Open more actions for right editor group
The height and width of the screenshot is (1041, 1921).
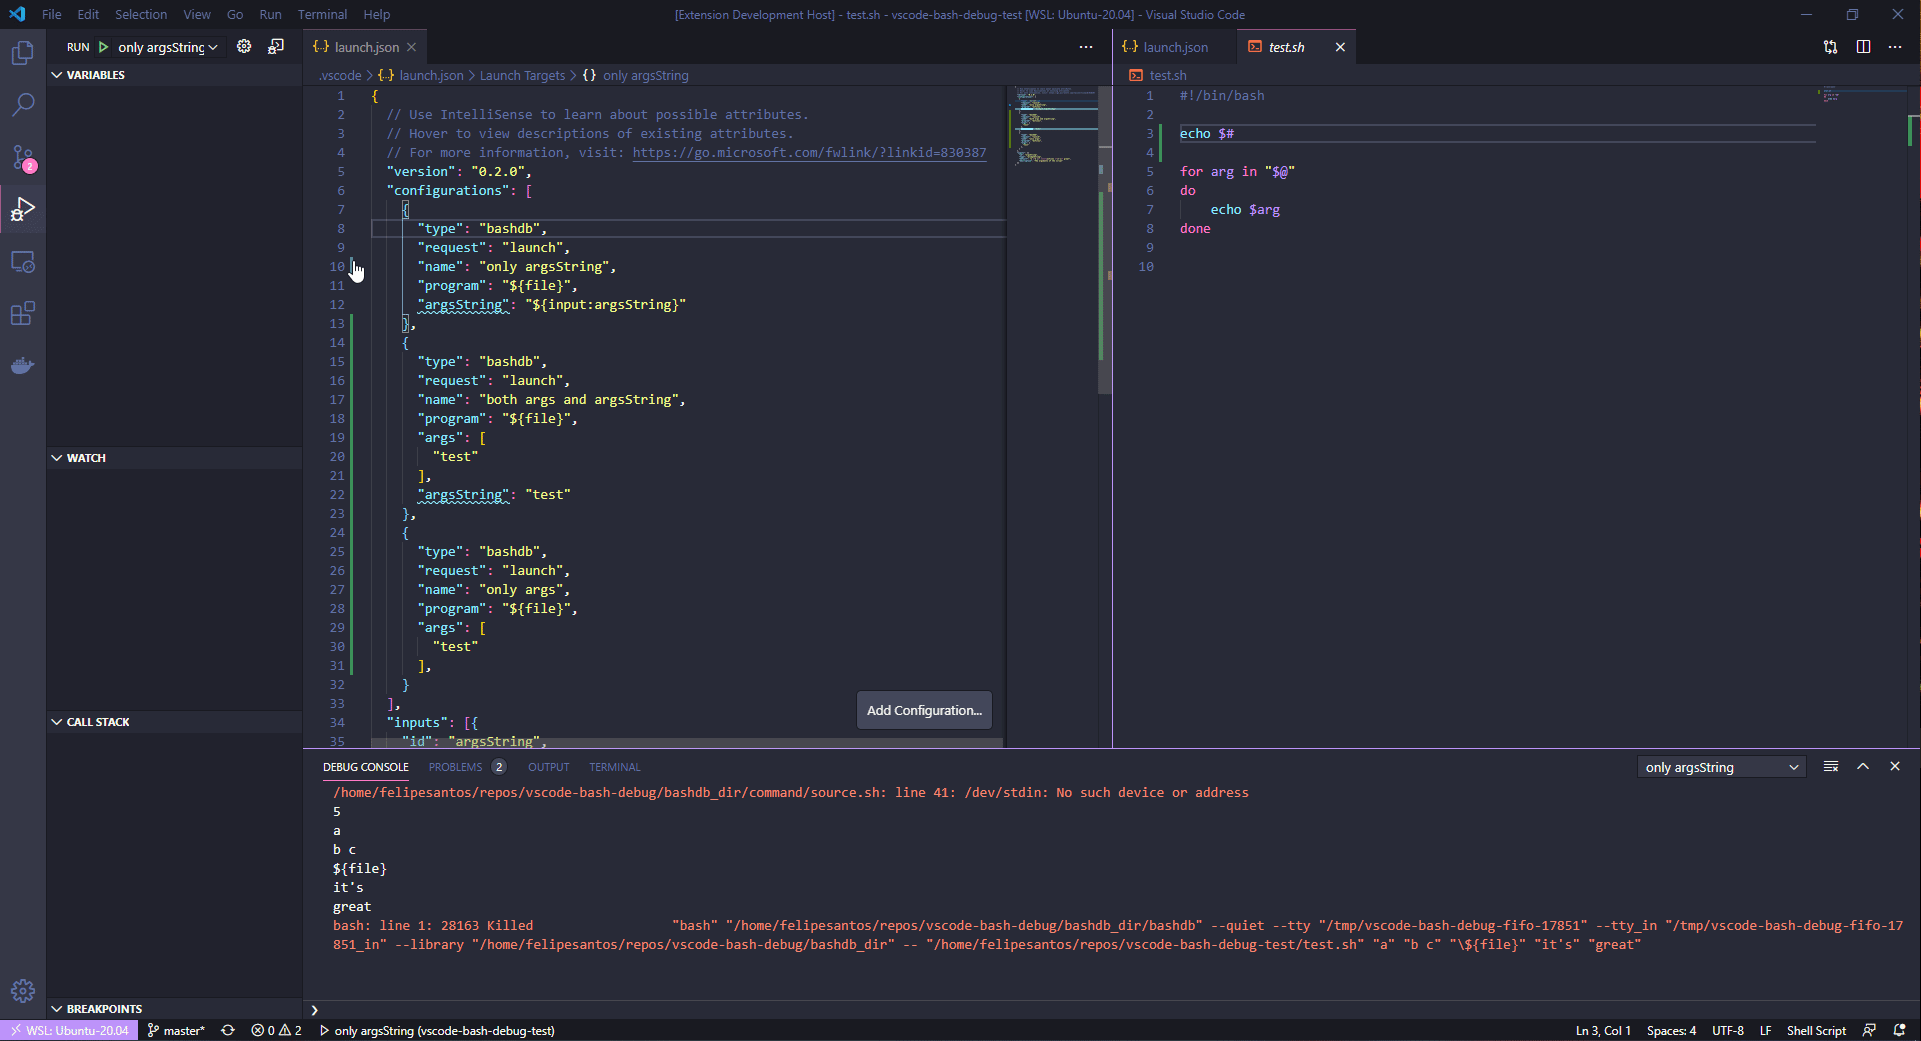(1895, 47)
